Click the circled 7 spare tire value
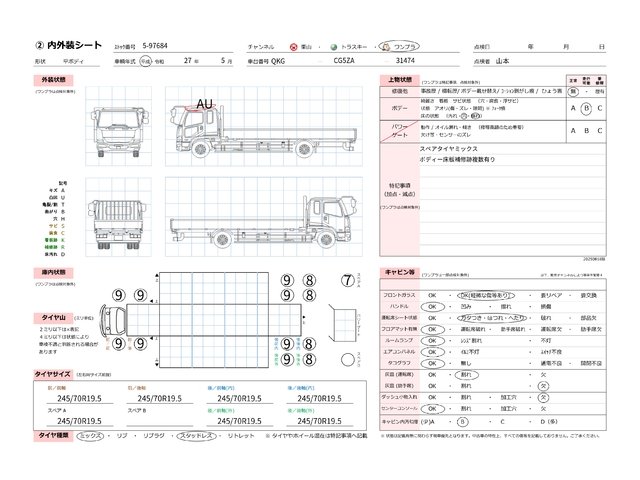 pos(347,280)
